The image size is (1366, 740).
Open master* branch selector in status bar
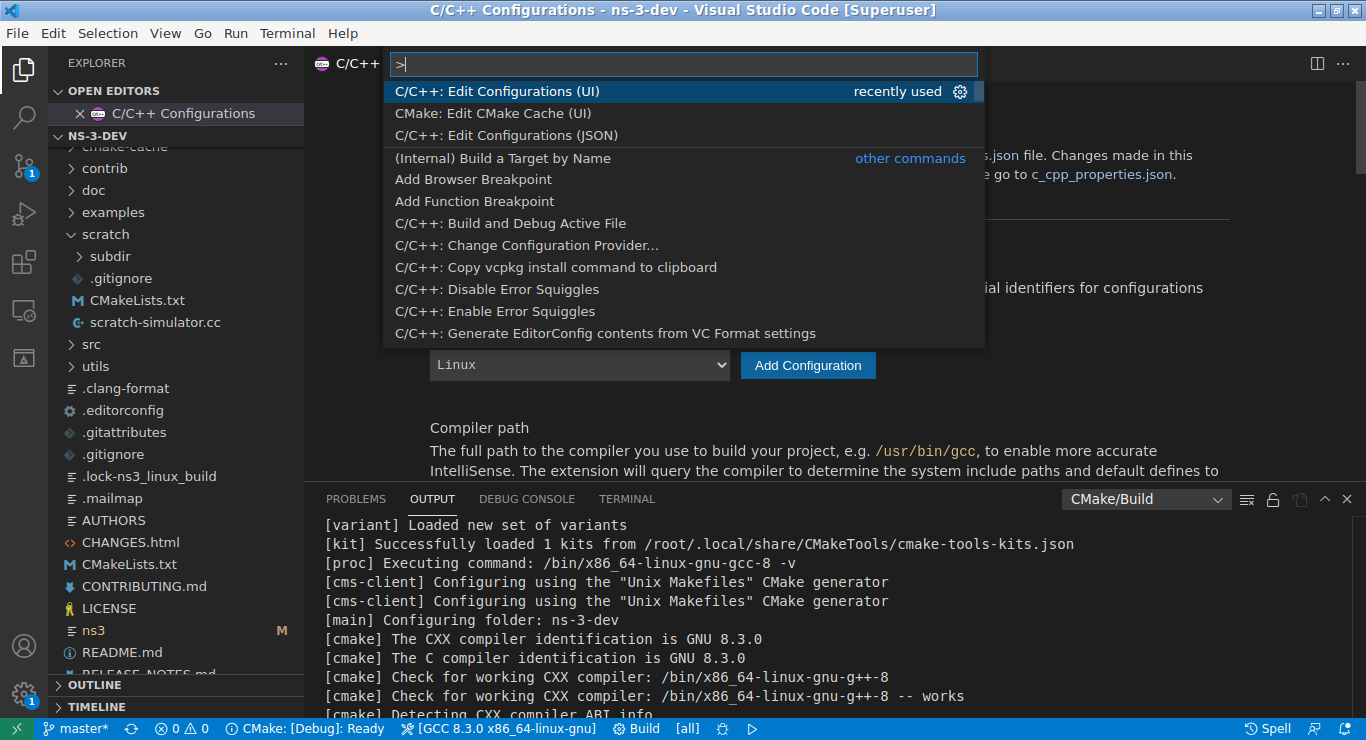pos(75,729)
